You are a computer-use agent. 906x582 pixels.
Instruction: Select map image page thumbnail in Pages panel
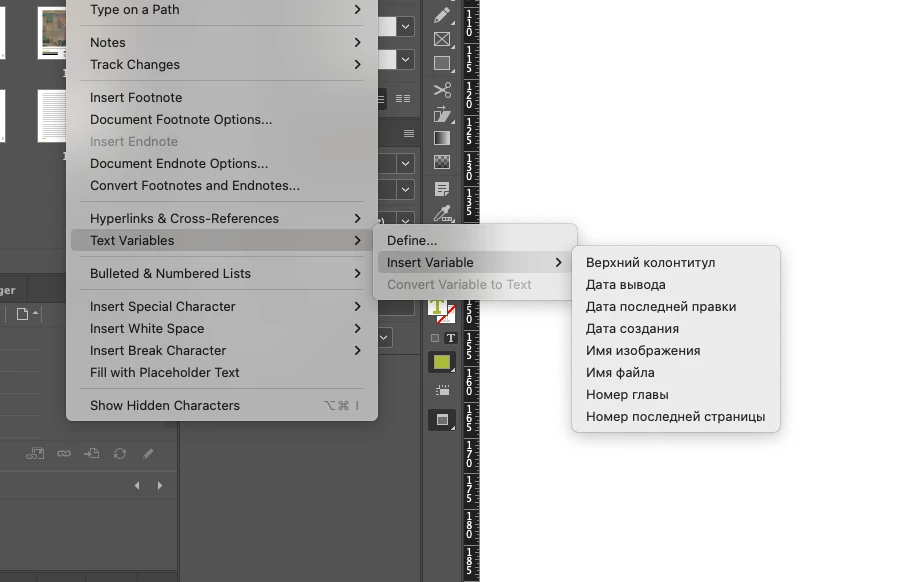(52, 32)
